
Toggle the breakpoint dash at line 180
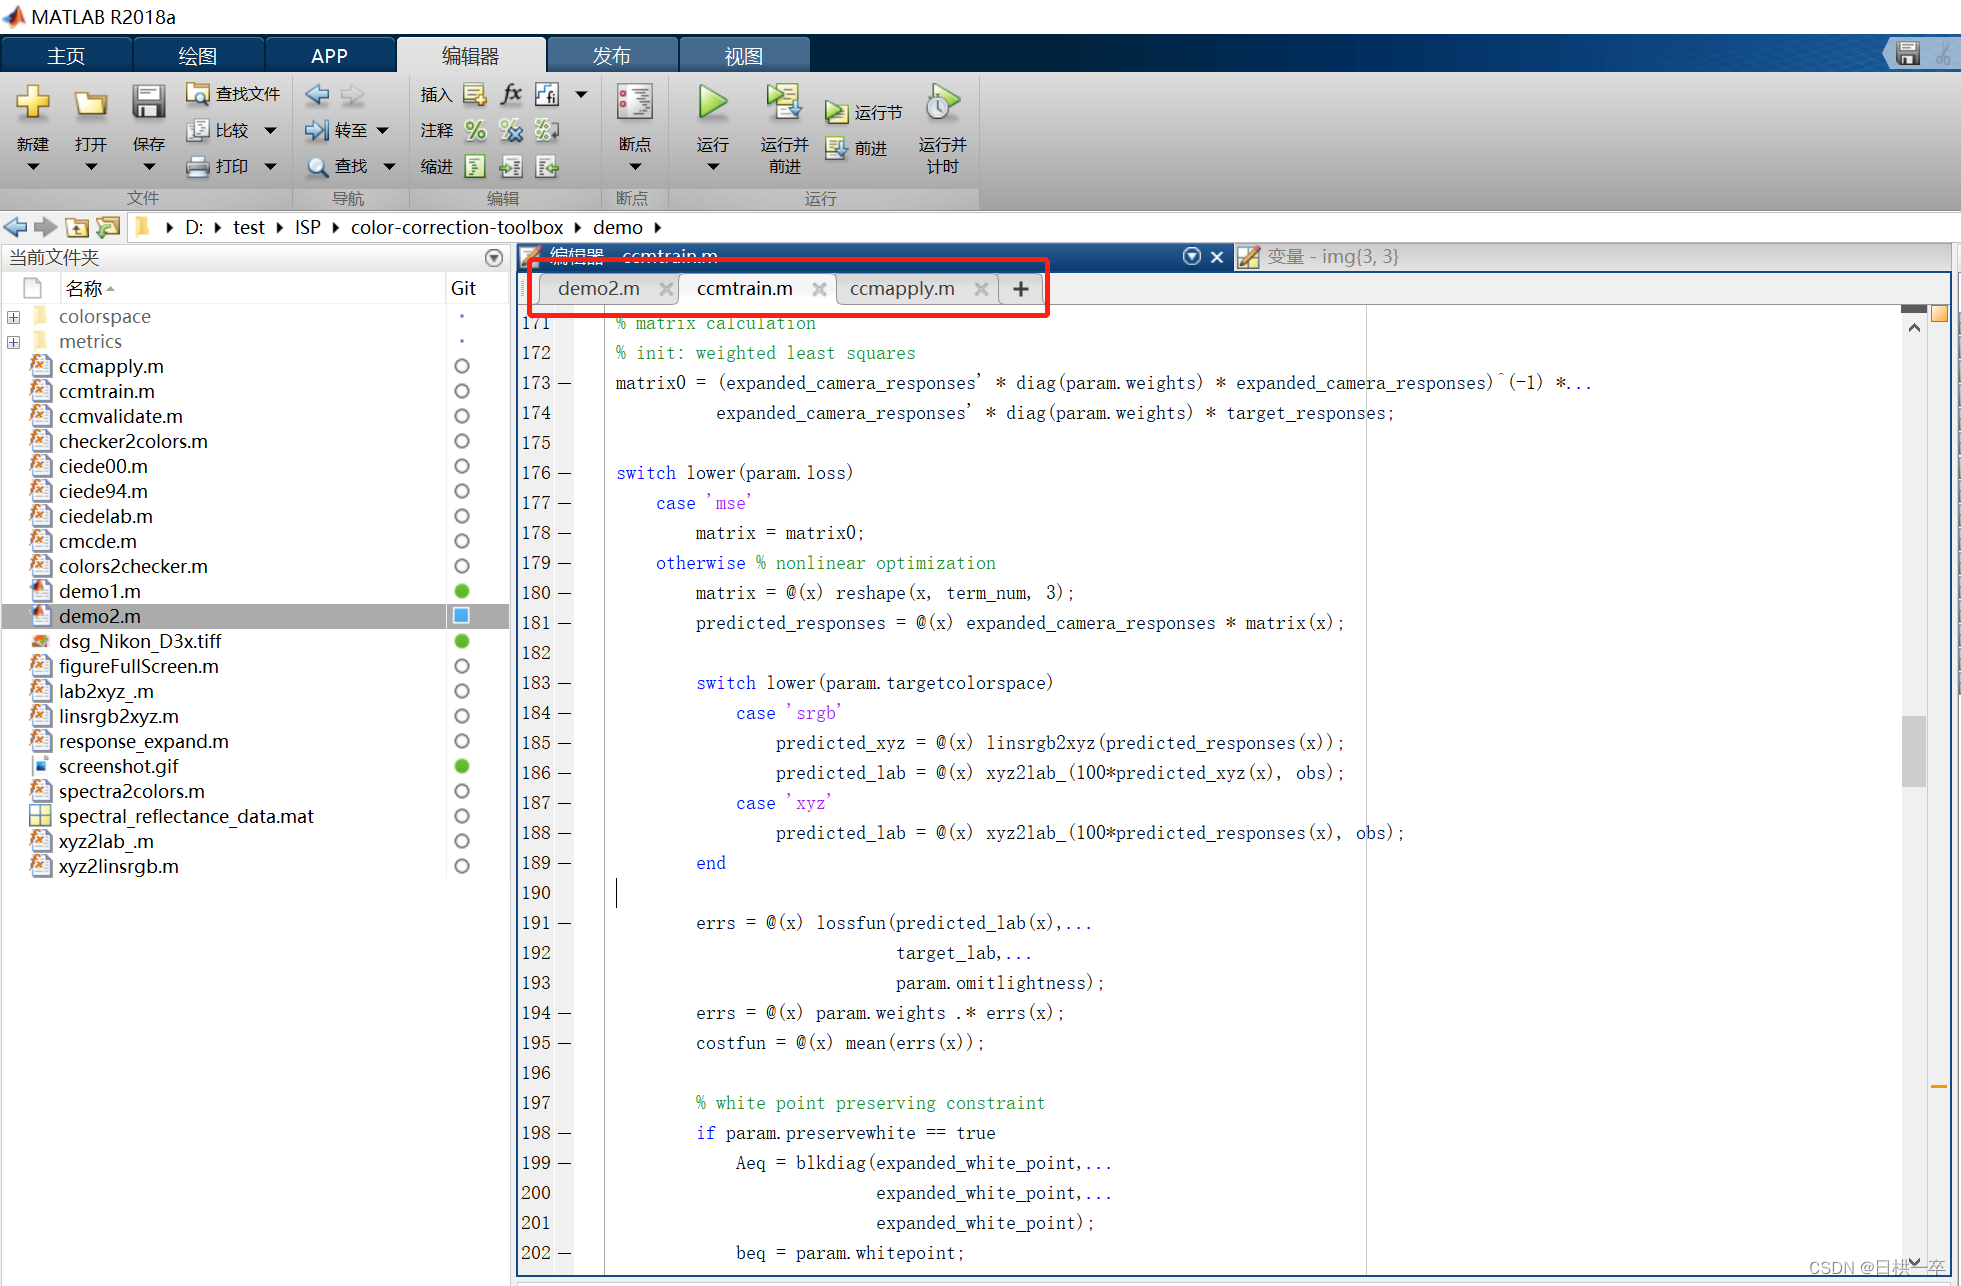pos(564,593)
